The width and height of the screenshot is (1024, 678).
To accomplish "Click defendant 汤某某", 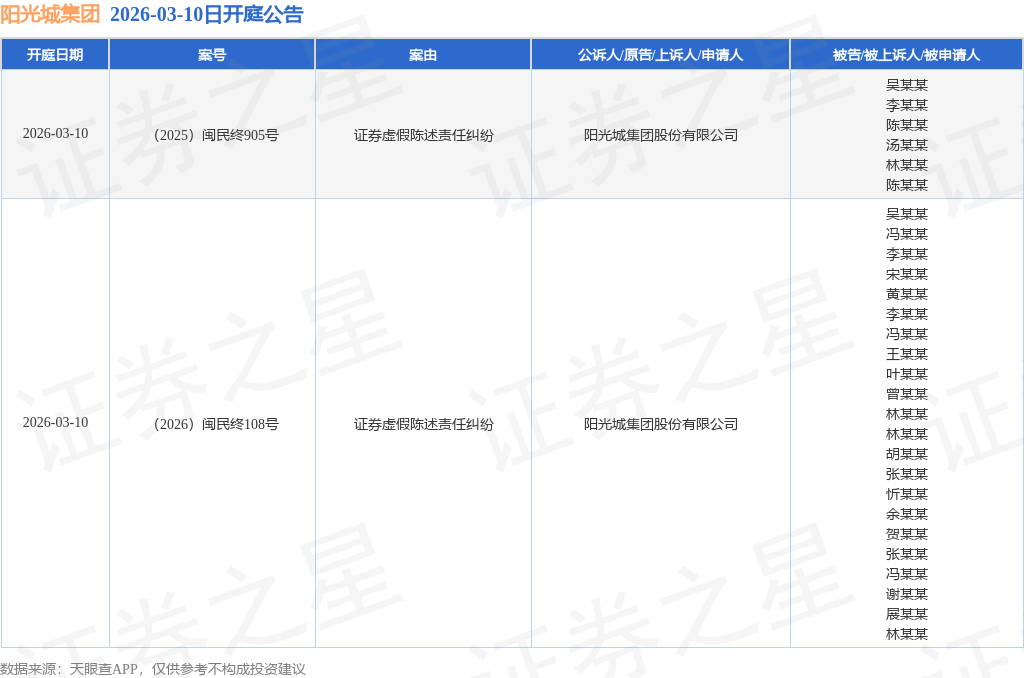I will pos(906,145).
